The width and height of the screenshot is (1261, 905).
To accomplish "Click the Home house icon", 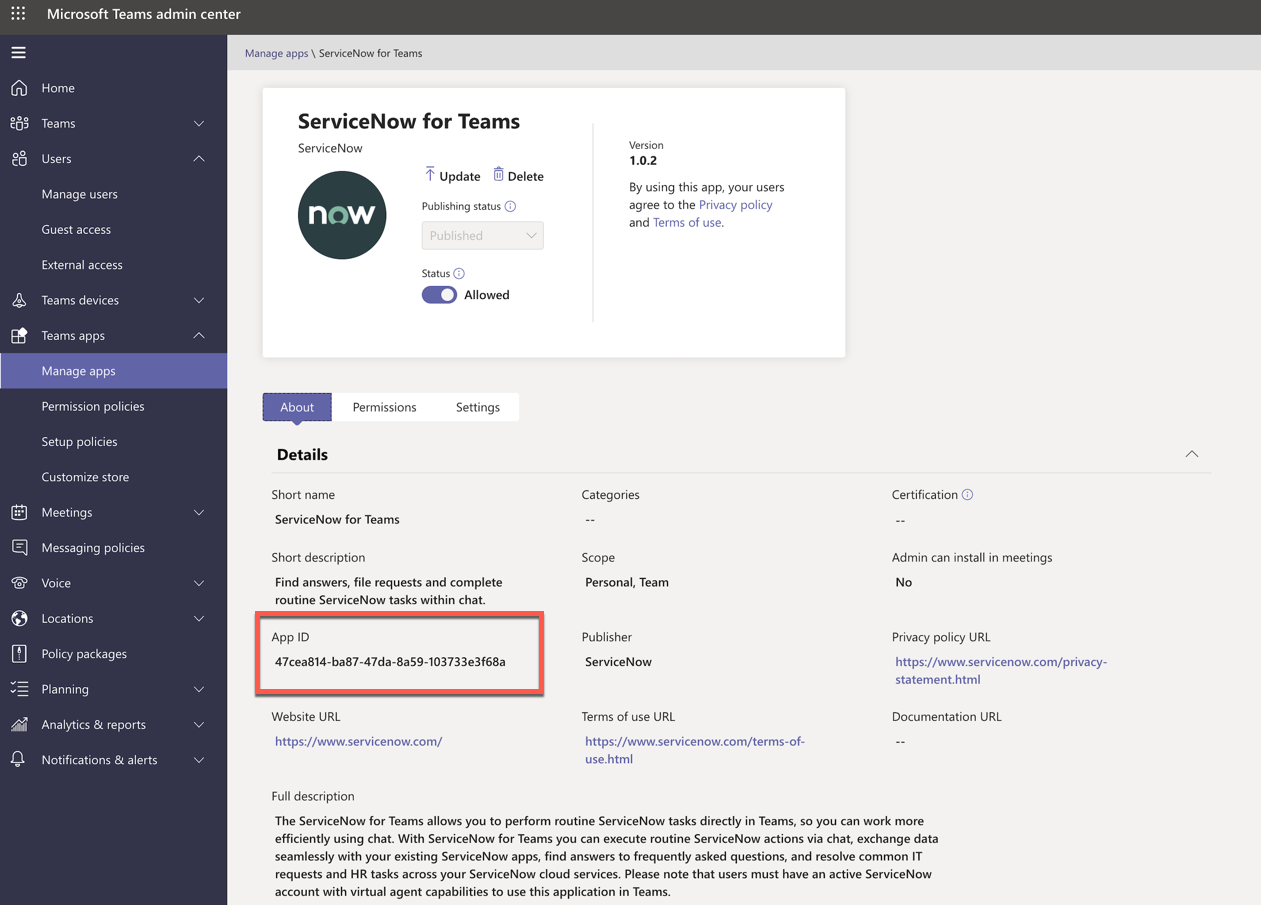I will pyautogui.click(x=19, y=88).
